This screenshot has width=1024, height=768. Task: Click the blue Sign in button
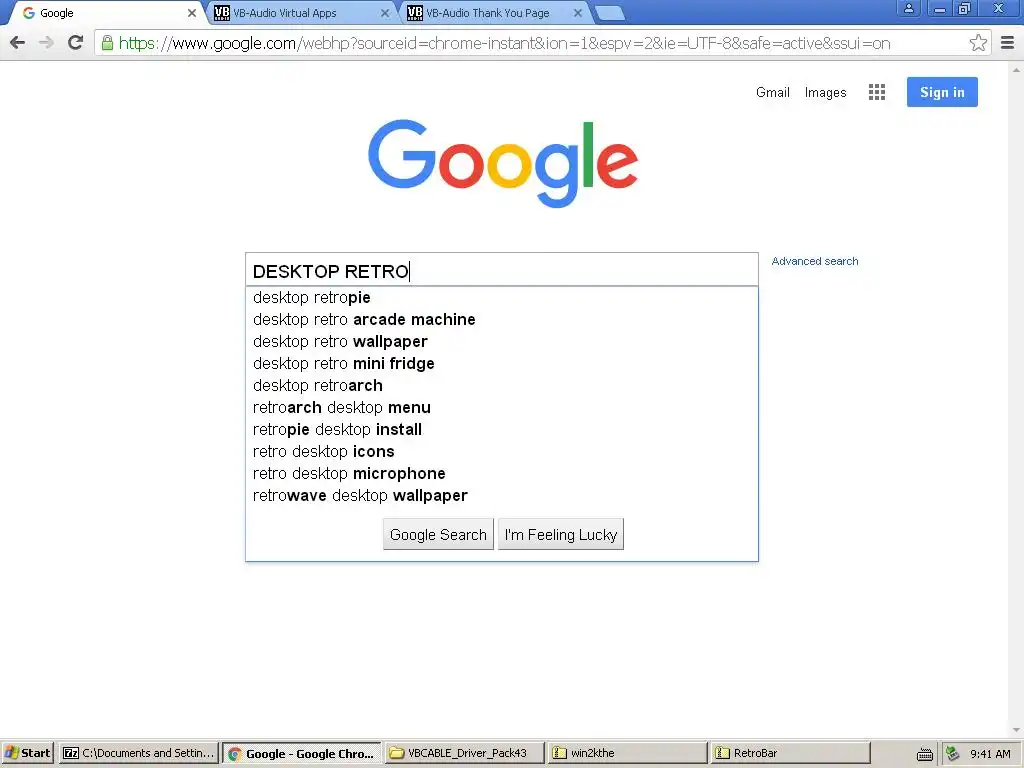click(x=942, y=92)
